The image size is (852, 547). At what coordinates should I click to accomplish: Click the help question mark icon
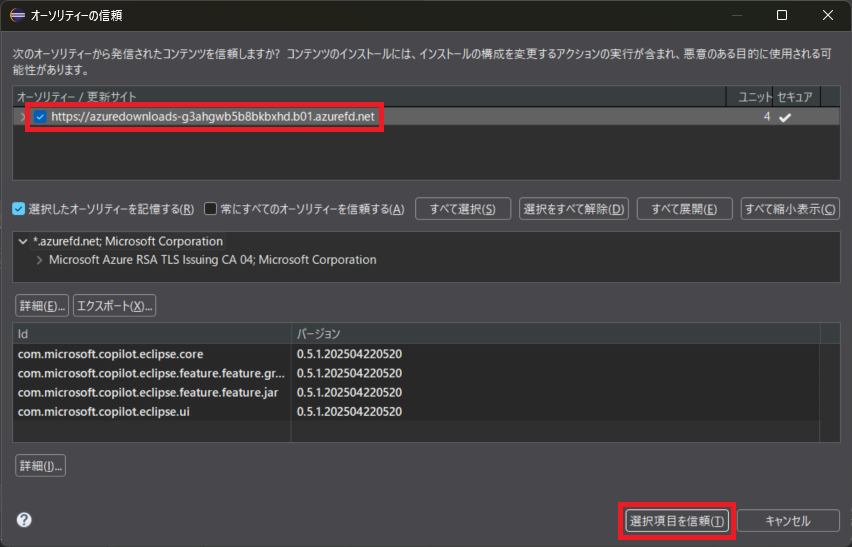(25, 520)
